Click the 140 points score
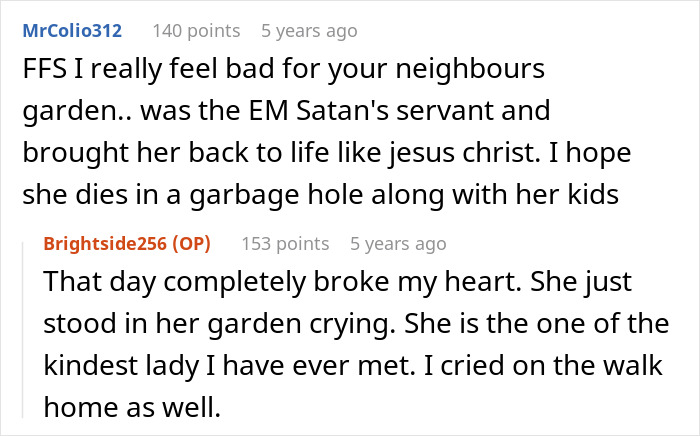This screenshot has width=700, height=436. [x=194, y=31]
